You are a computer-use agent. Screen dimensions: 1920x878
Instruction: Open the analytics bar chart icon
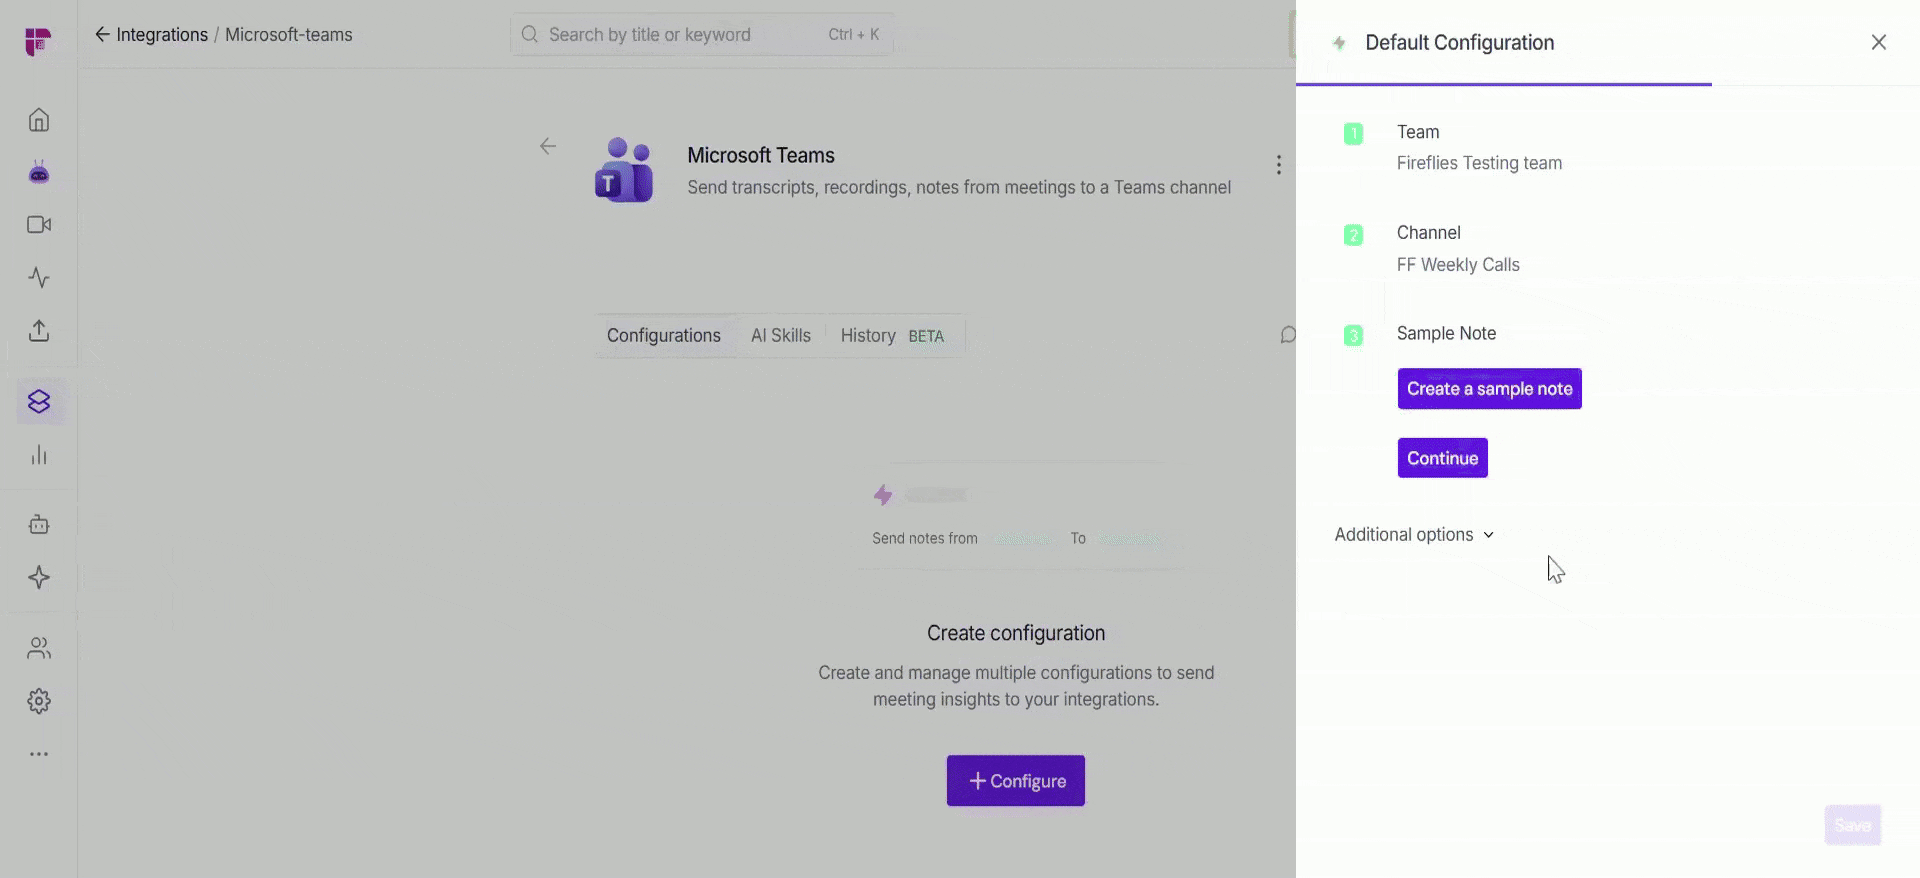click(x=39, y=455)
